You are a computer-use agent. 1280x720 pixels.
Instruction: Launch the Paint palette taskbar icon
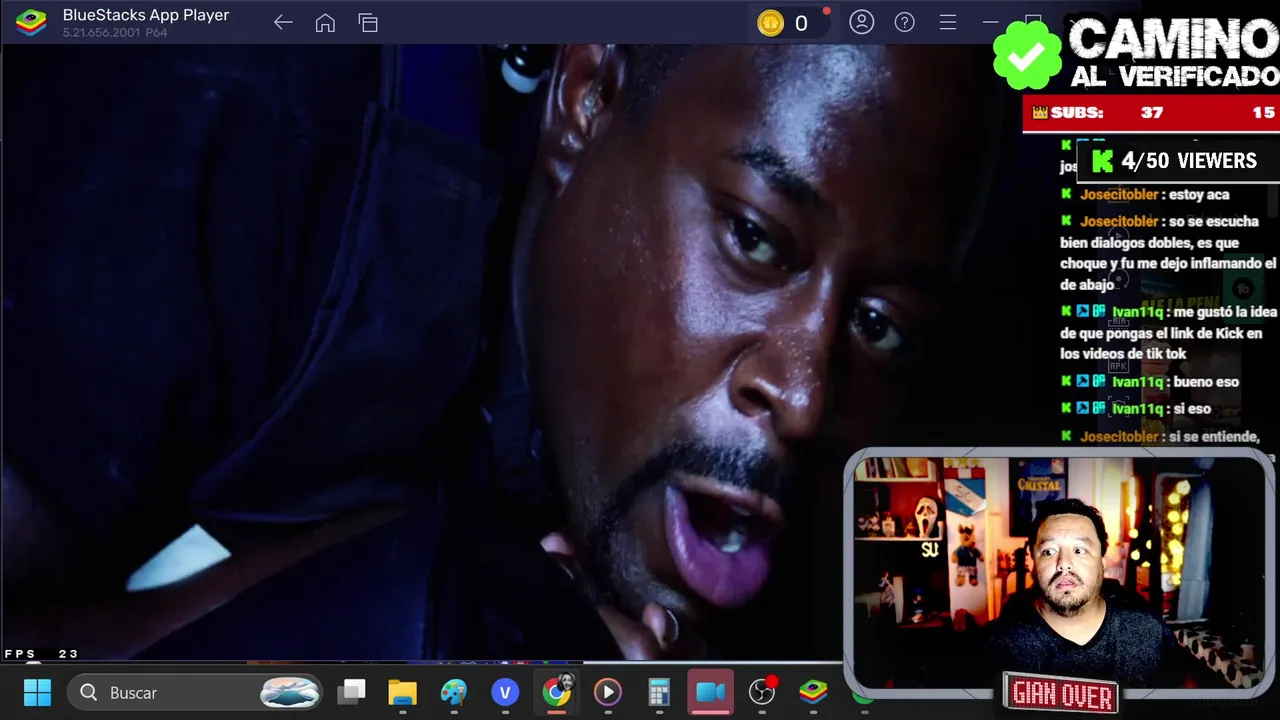point(454,692)
